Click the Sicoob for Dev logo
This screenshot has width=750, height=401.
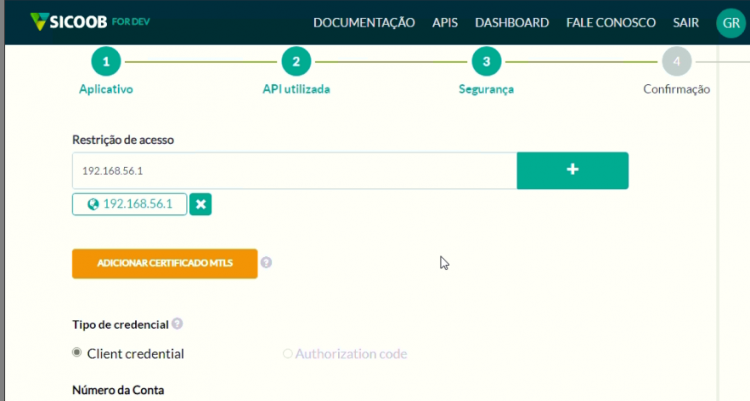[90, 22]
